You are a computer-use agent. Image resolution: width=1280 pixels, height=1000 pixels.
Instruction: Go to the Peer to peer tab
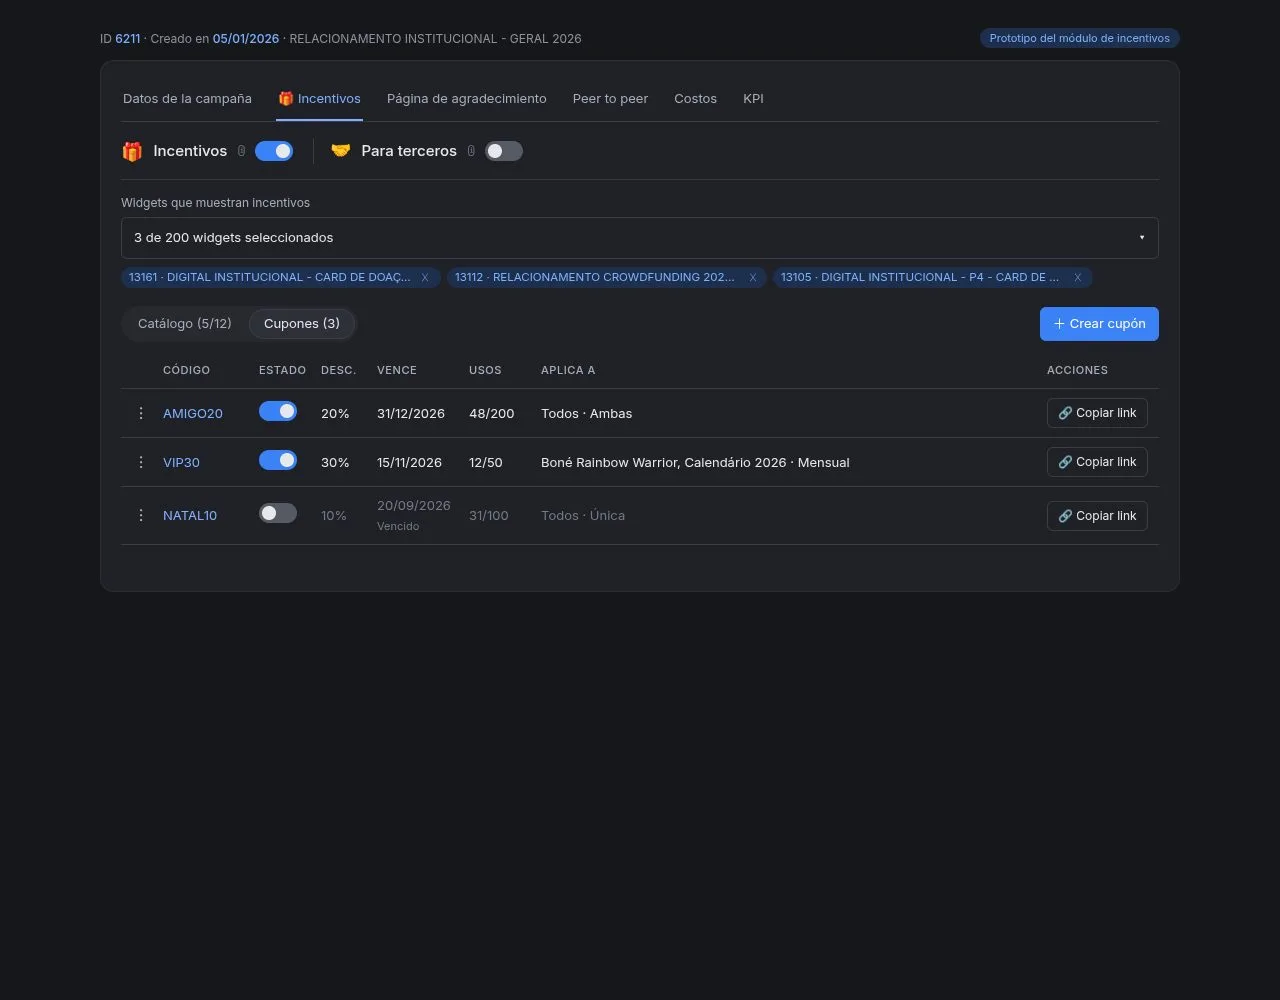pyautogui.click(x=610, y=99)
